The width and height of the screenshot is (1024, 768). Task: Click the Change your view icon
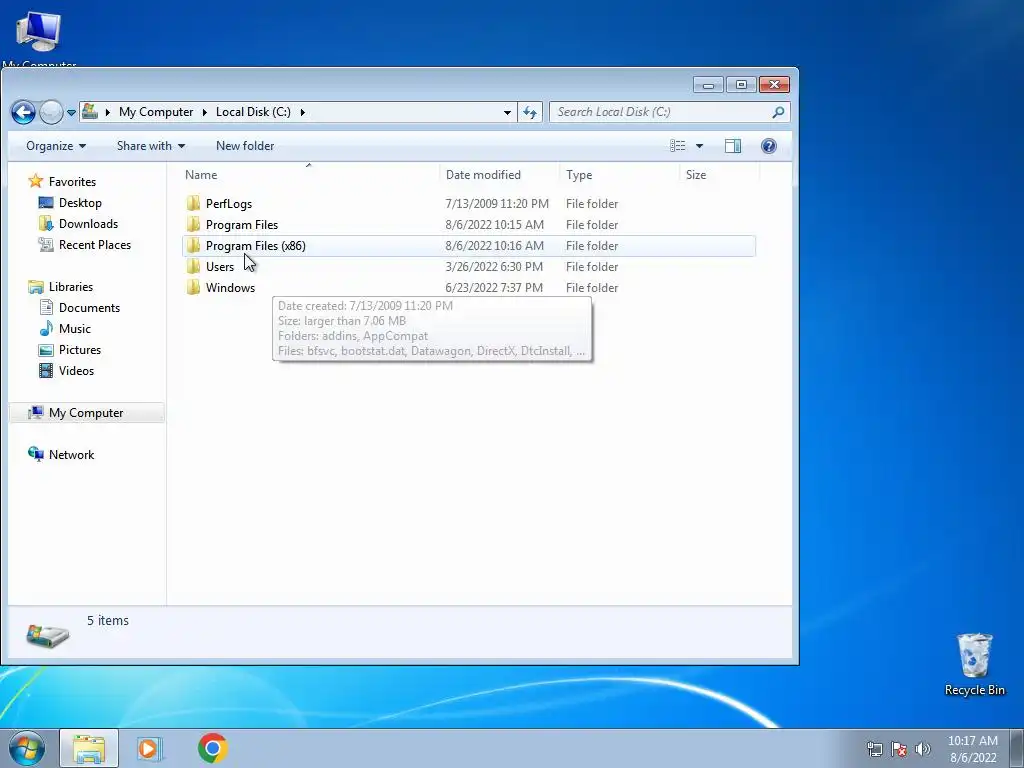[678, 146]
